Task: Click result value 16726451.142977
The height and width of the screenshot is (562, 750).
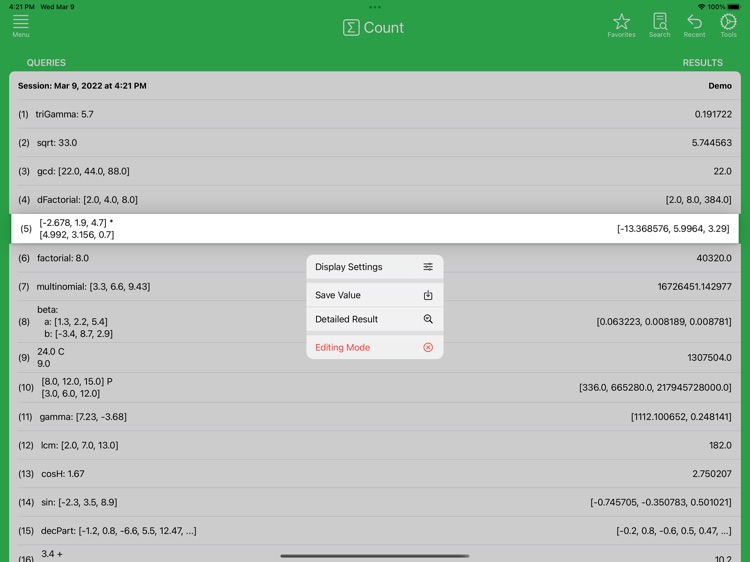Action: (694, 287)
